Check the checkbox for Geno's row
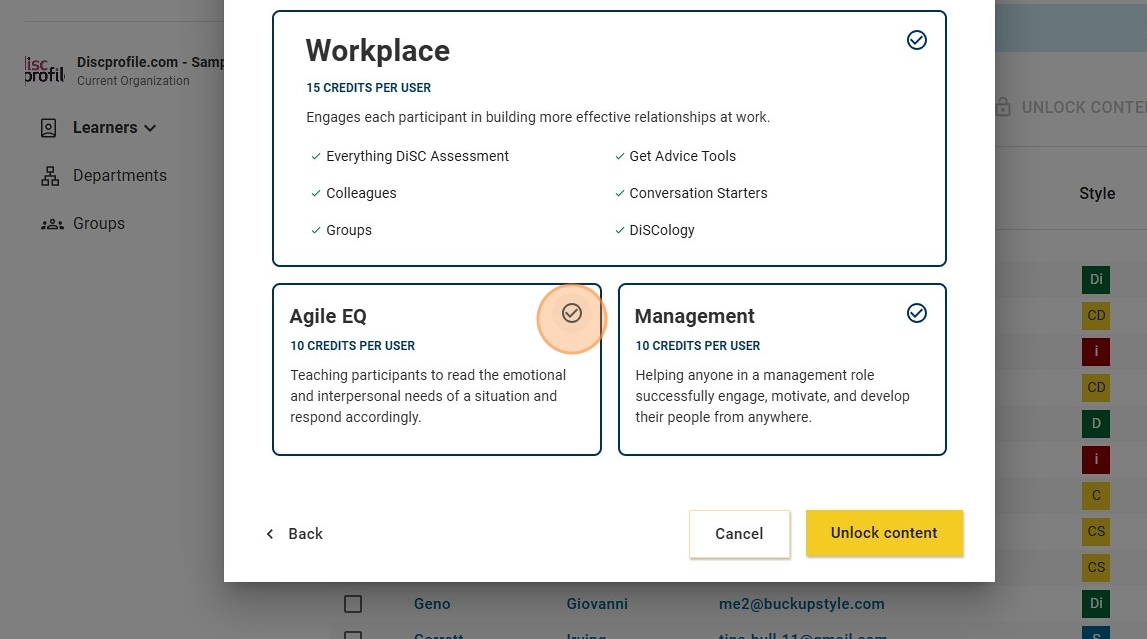This screenshot has height=639, width=1147. 353,604
